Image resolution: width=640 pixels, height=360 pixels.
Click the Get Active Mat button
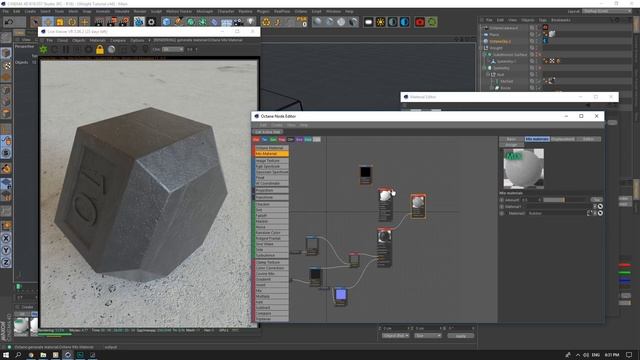point(267,132)
